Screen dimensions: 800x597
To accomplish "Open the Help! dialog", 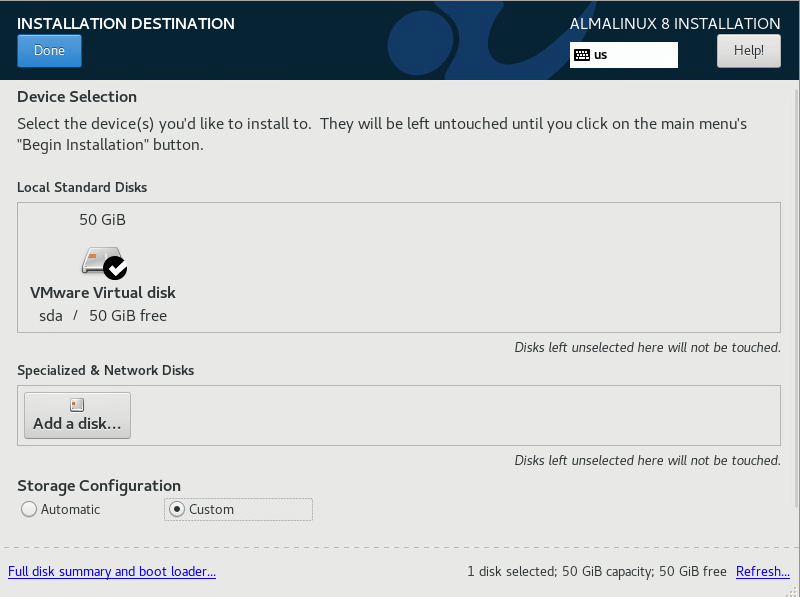I will [x=748, y=51].
